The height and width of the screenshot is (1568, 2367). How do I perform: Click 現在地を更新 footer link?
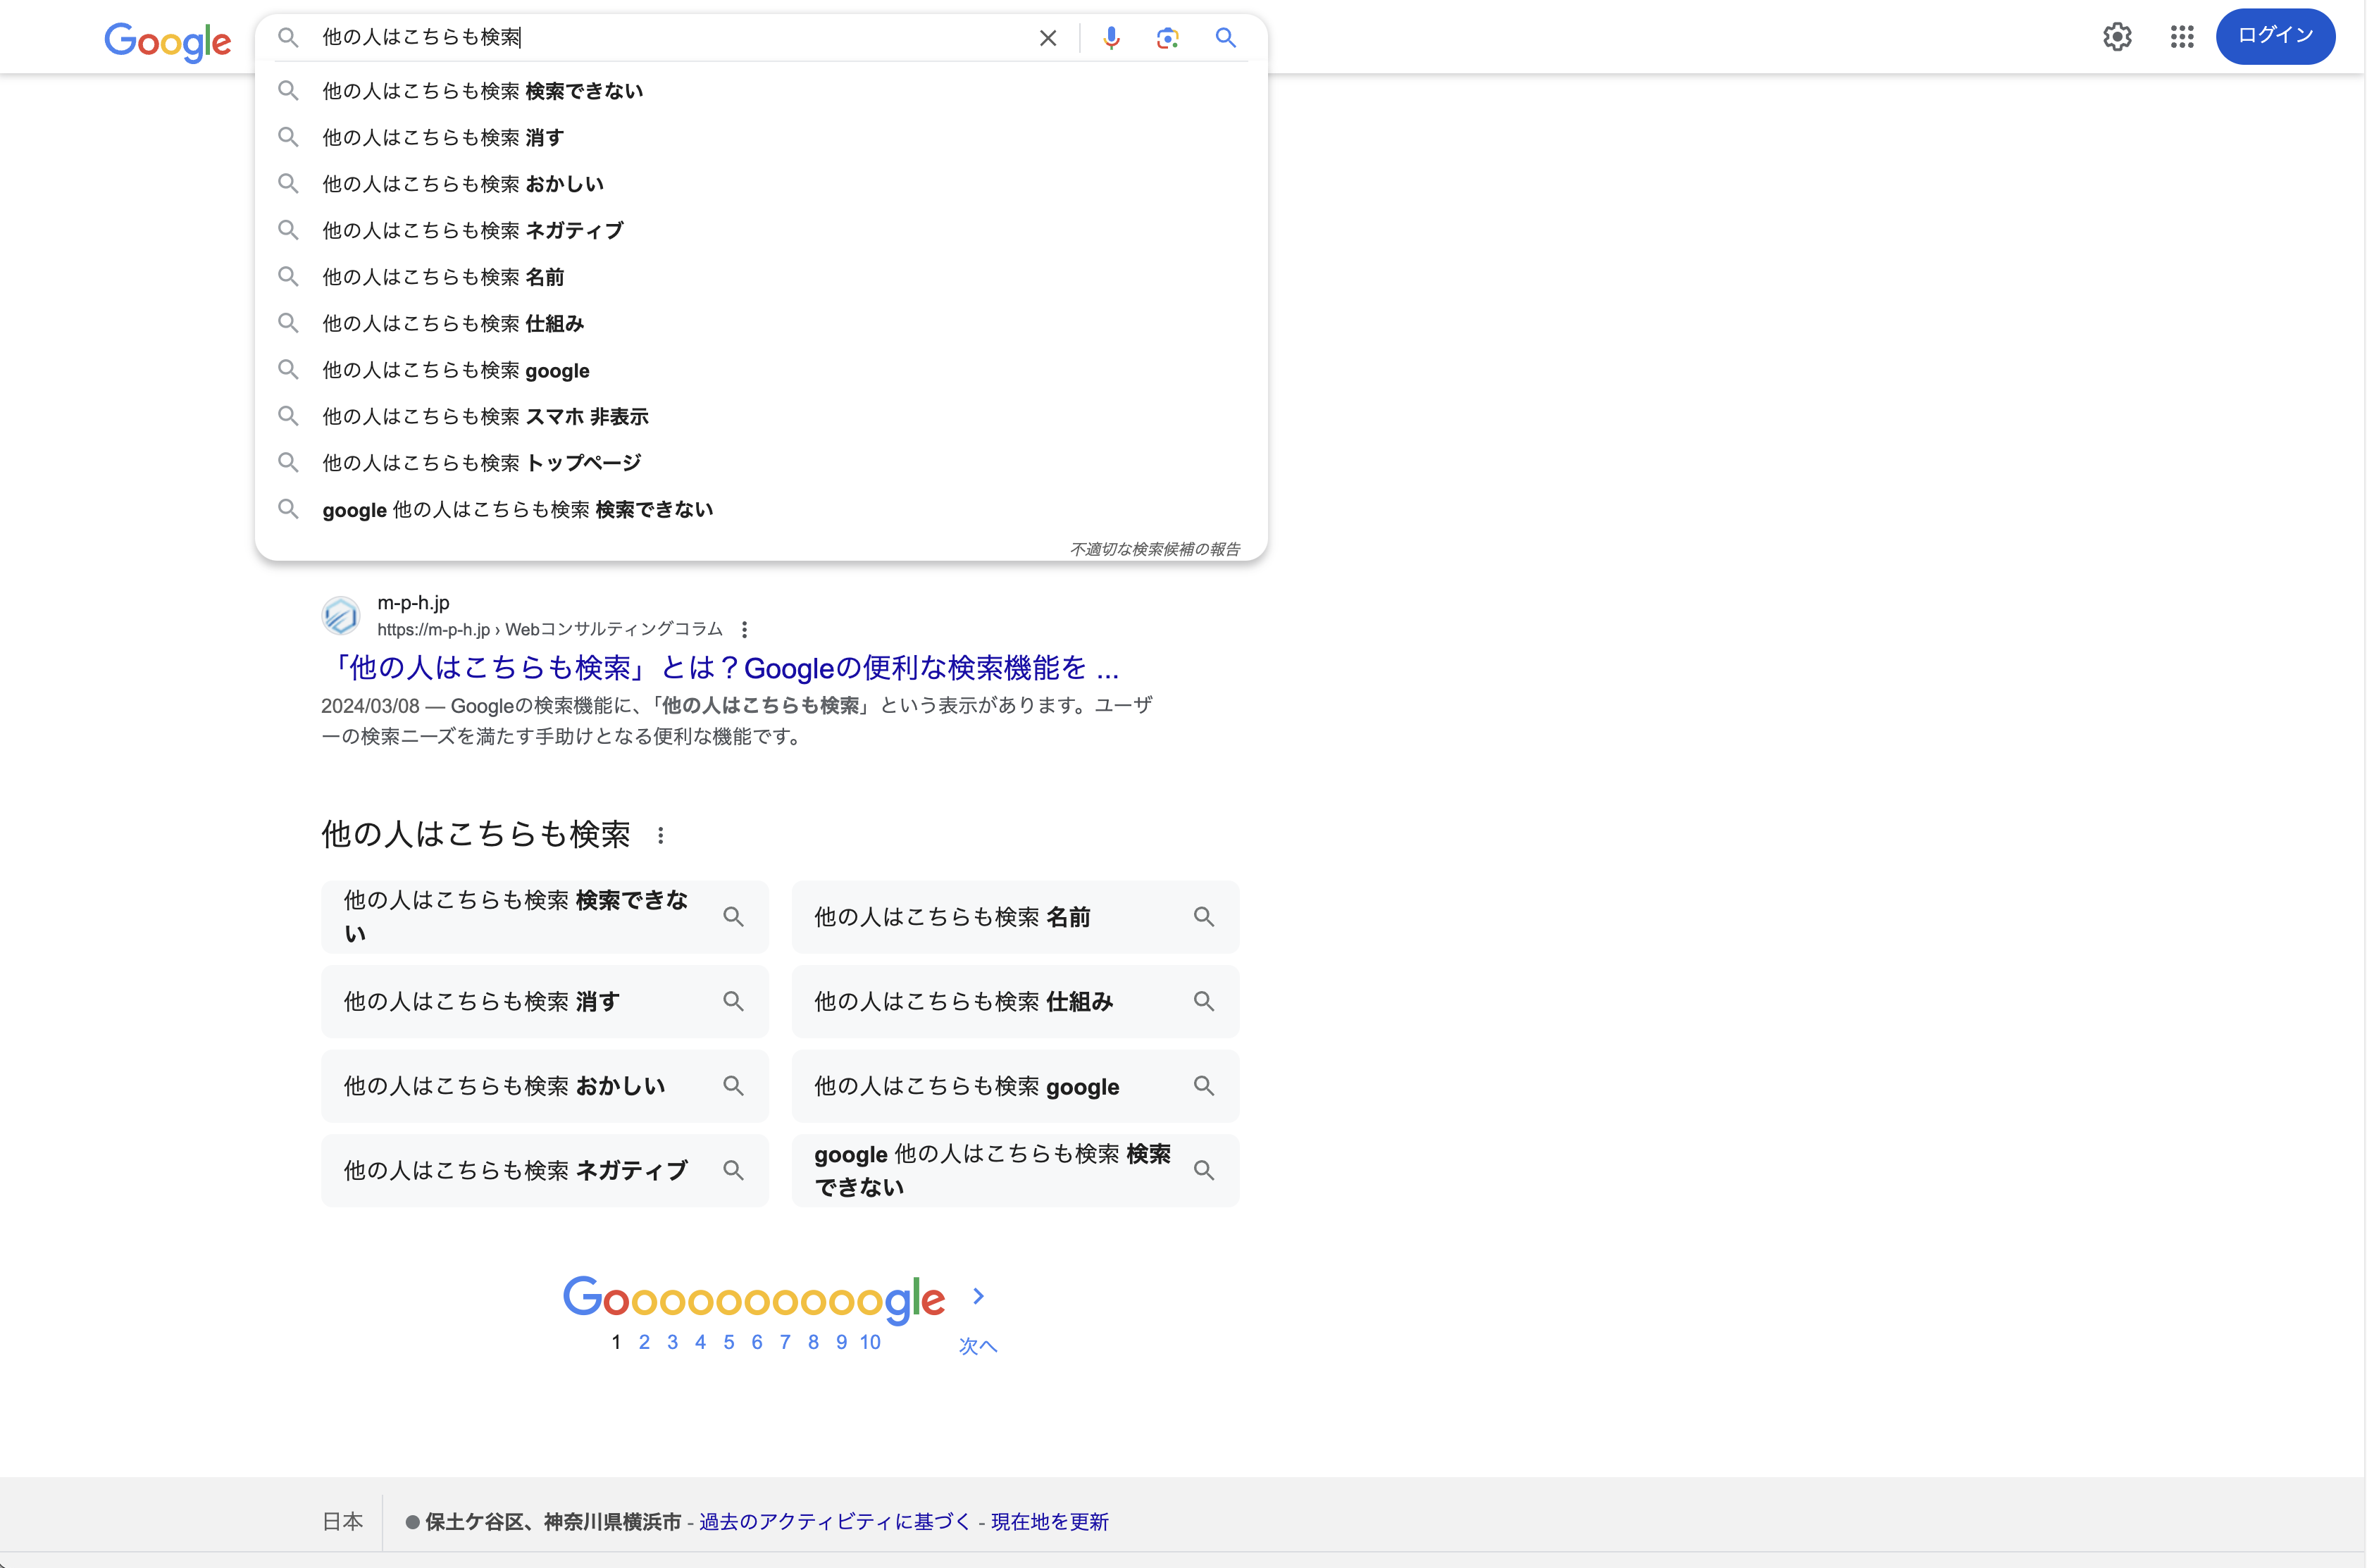(x=1050, y=1521)
